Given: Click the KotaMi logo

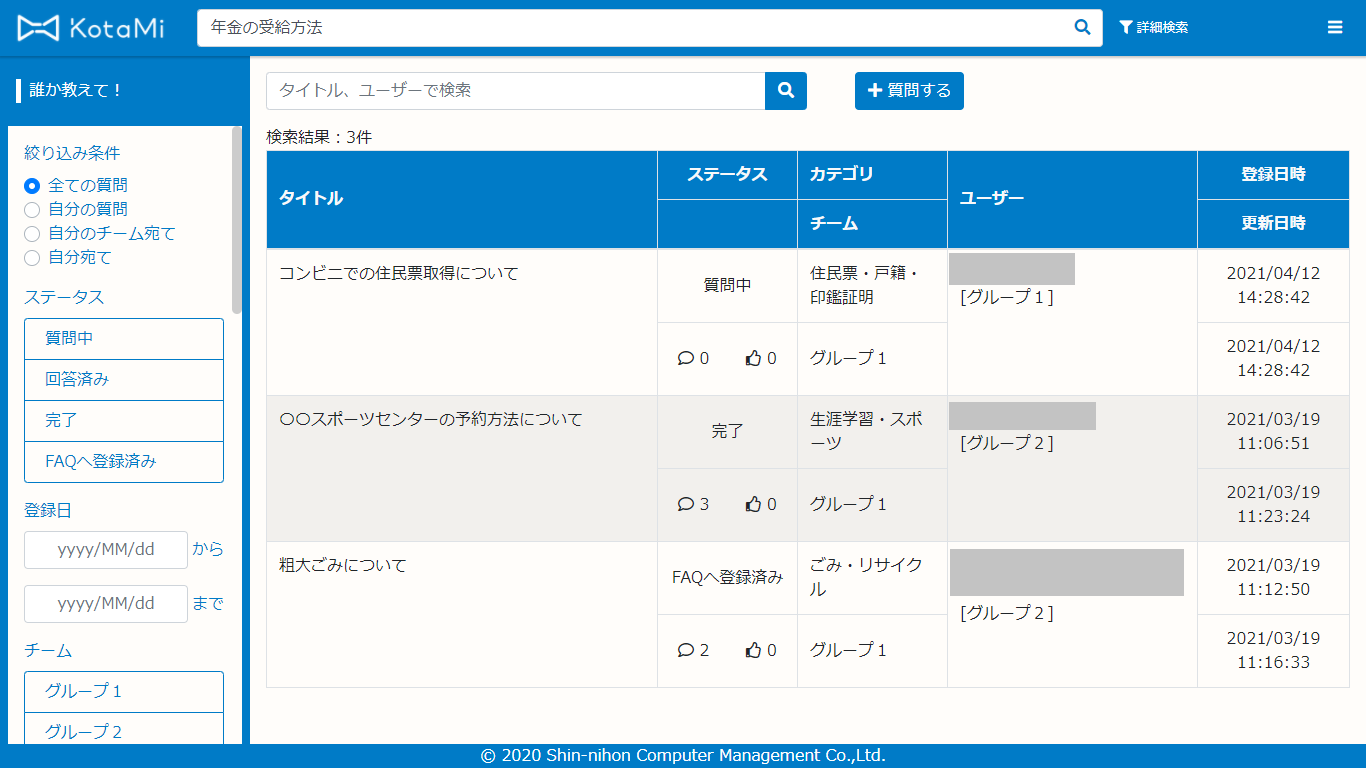Looking at the screenshot, I should click(91, 28).
